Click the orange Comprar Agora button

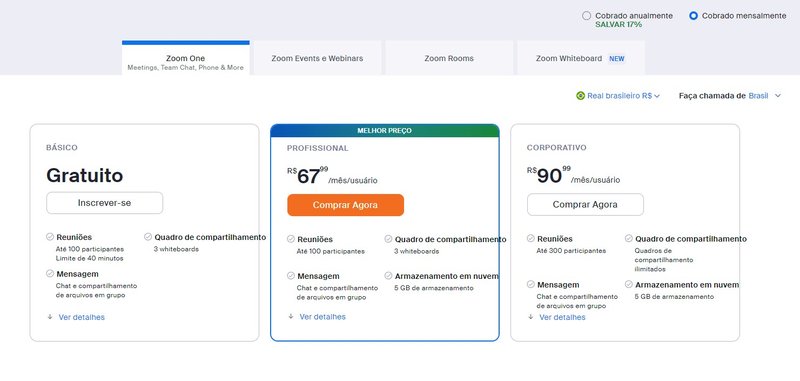[345, 205]
